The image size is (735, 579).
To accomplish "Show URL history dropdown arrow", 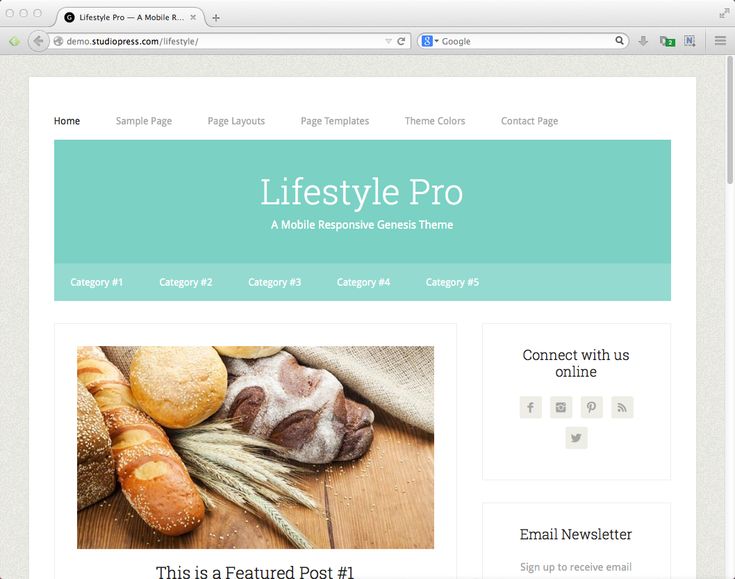I will click(388, 41).
